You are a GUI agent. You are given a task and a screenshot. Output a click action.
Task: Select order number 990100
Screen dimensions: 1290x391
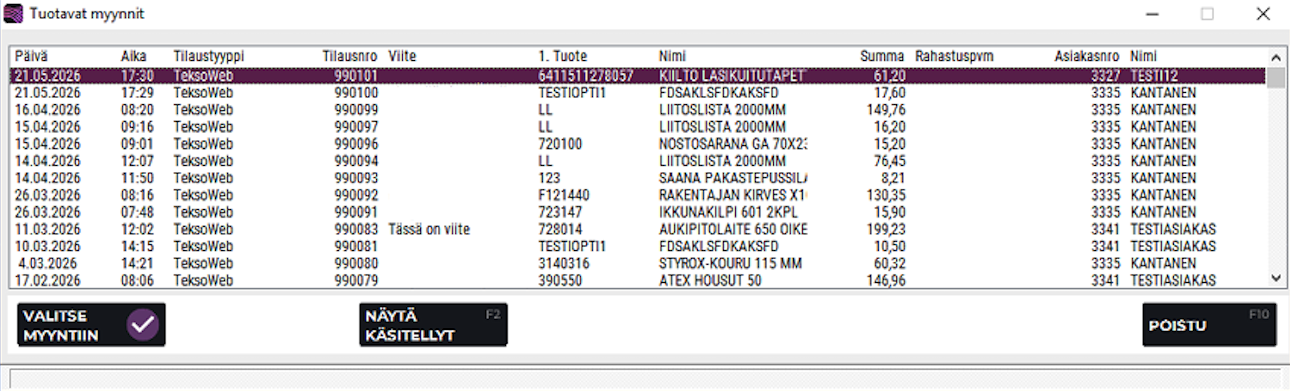pos(356,92)
